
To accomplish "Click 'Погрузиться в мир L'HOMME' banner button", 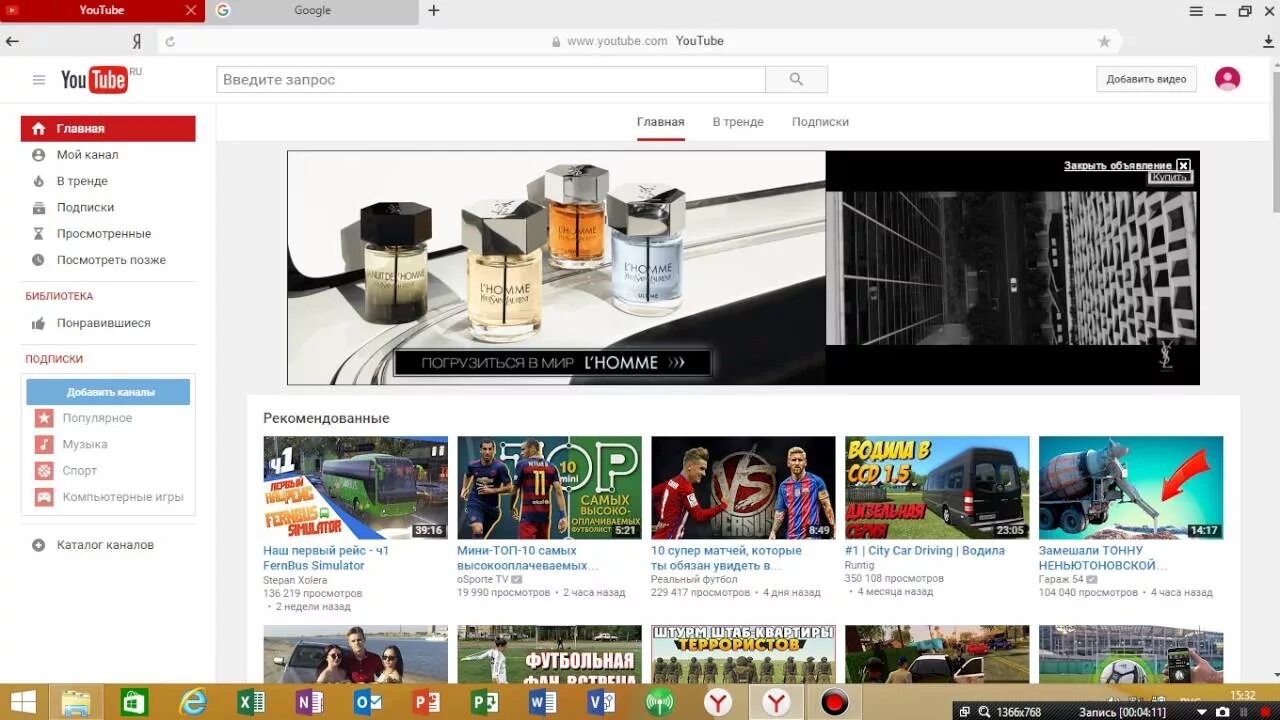I will [x=553, y=363].
